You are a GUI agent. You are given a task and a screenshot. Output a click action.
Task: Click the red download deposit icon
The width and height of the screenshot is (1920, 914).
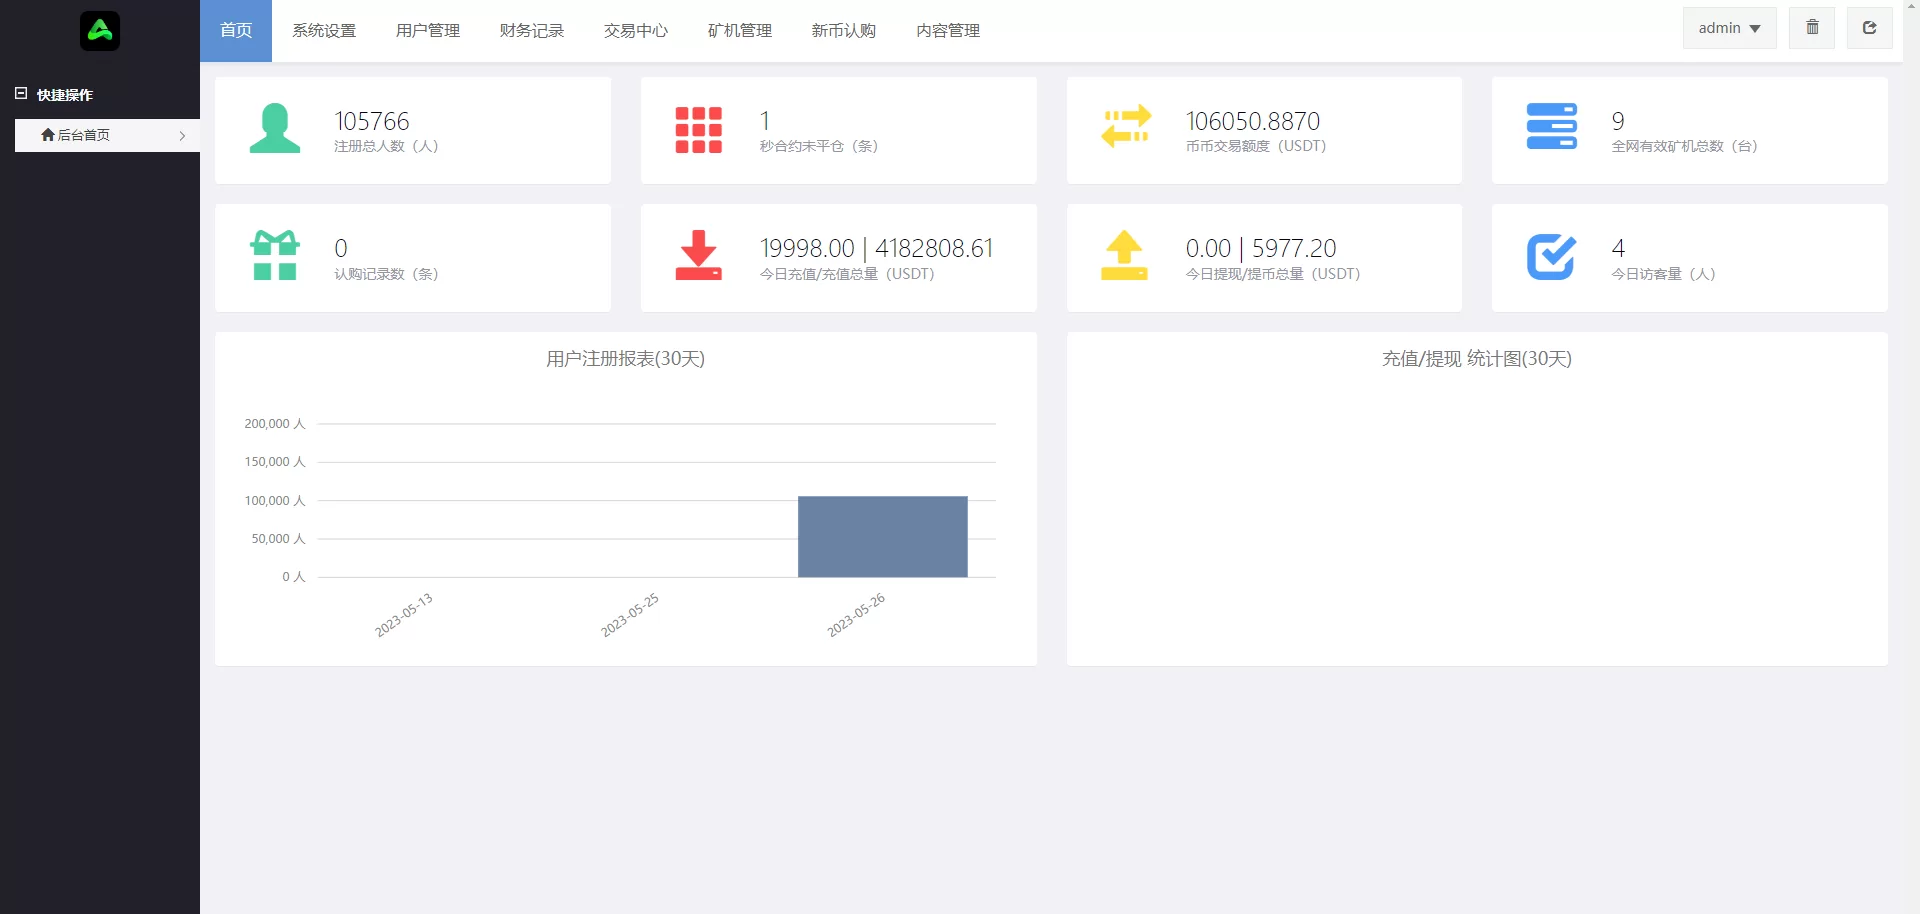698,256
